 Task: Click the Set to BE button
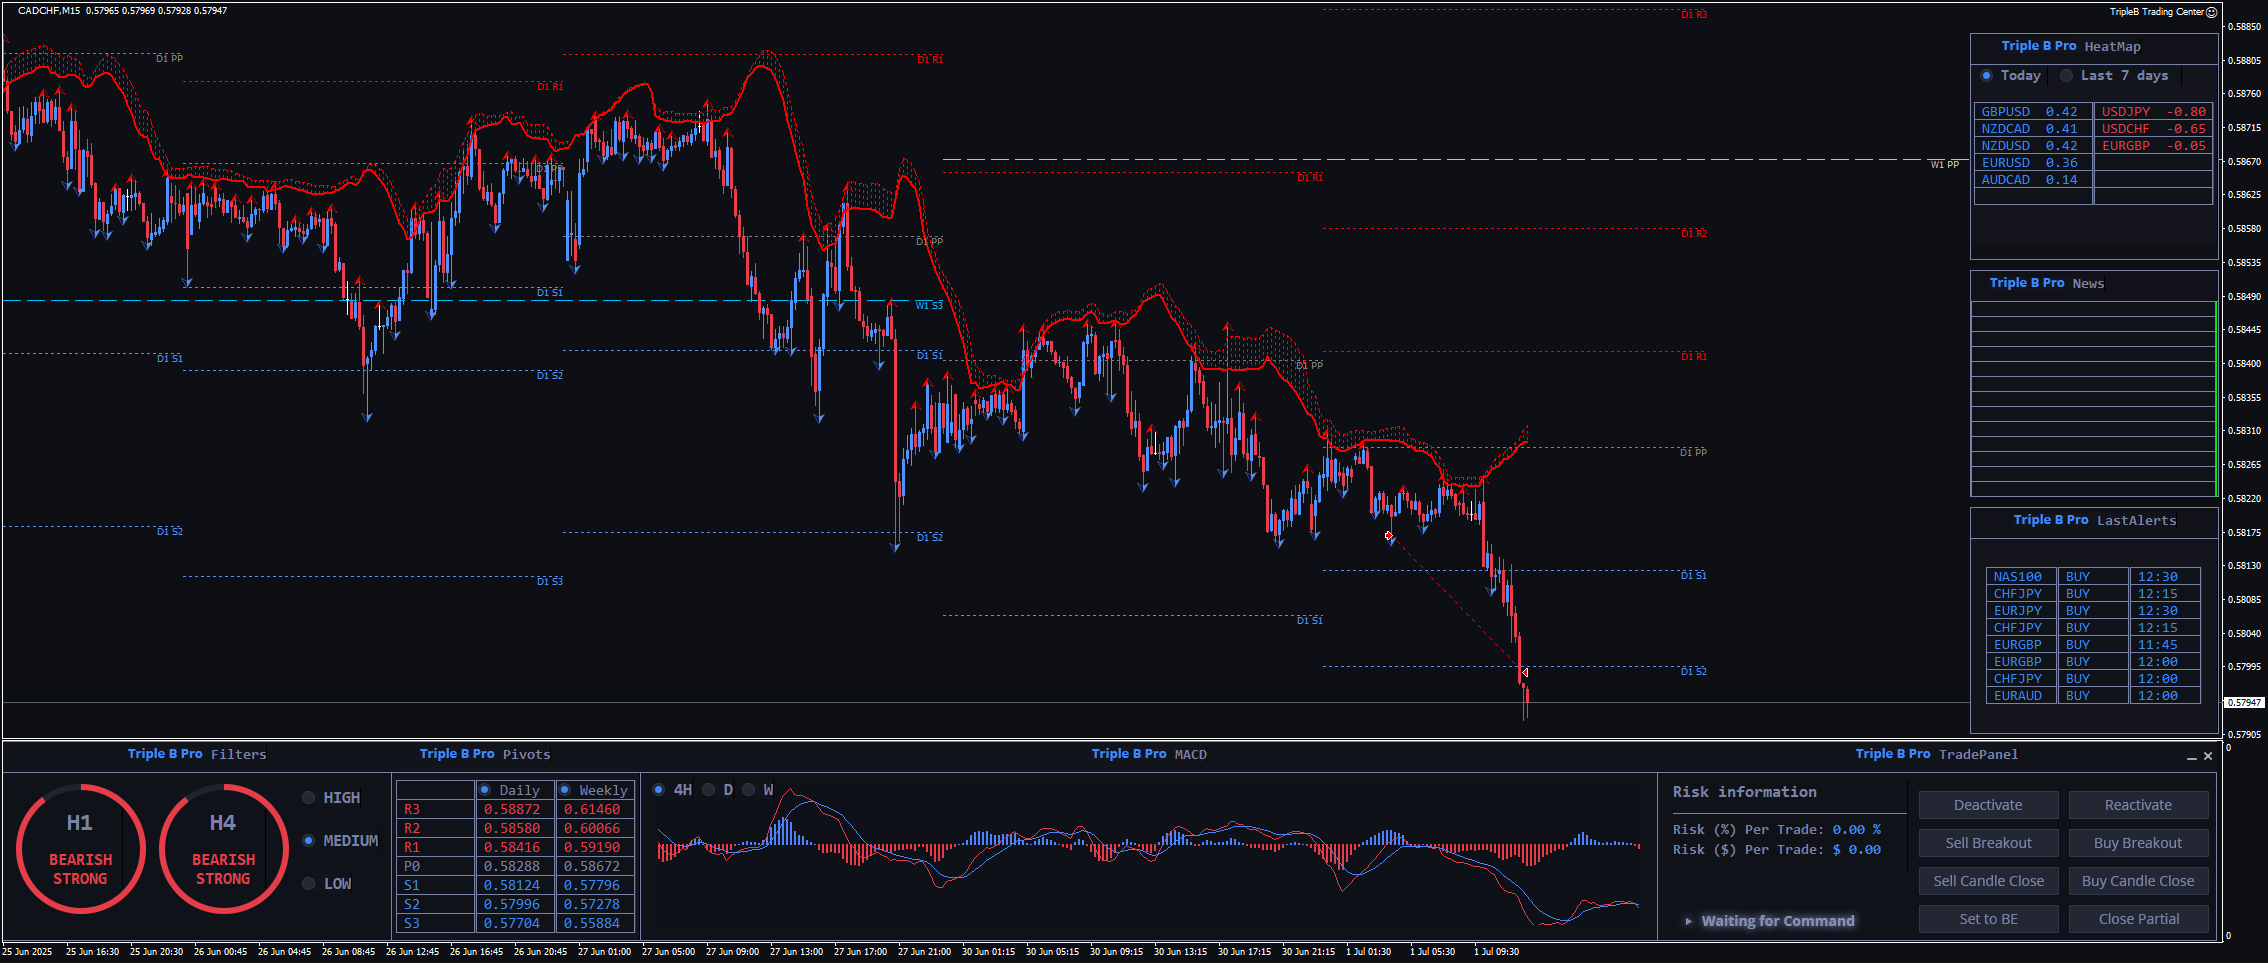click(x=1988, y=919)
